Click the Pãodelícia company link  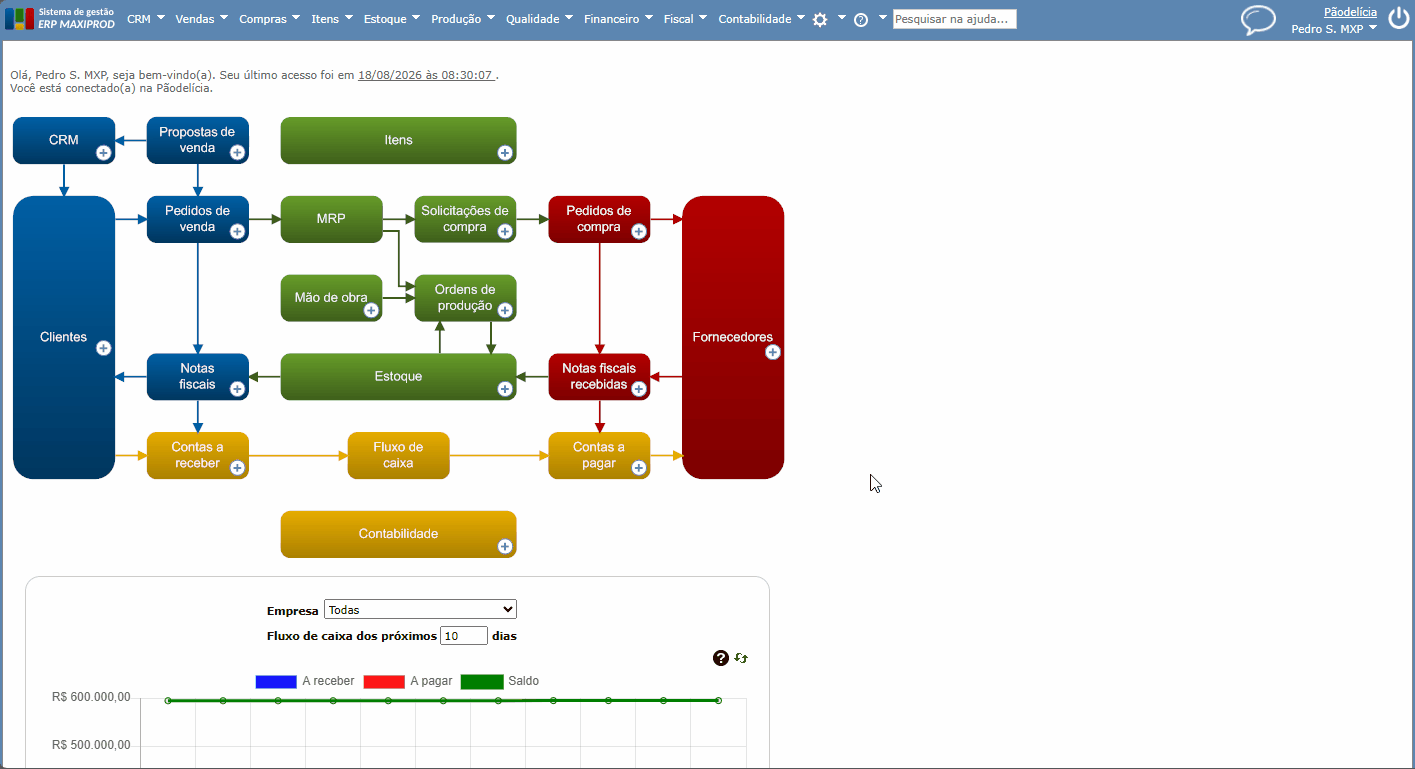click(x=1350, y=12)
